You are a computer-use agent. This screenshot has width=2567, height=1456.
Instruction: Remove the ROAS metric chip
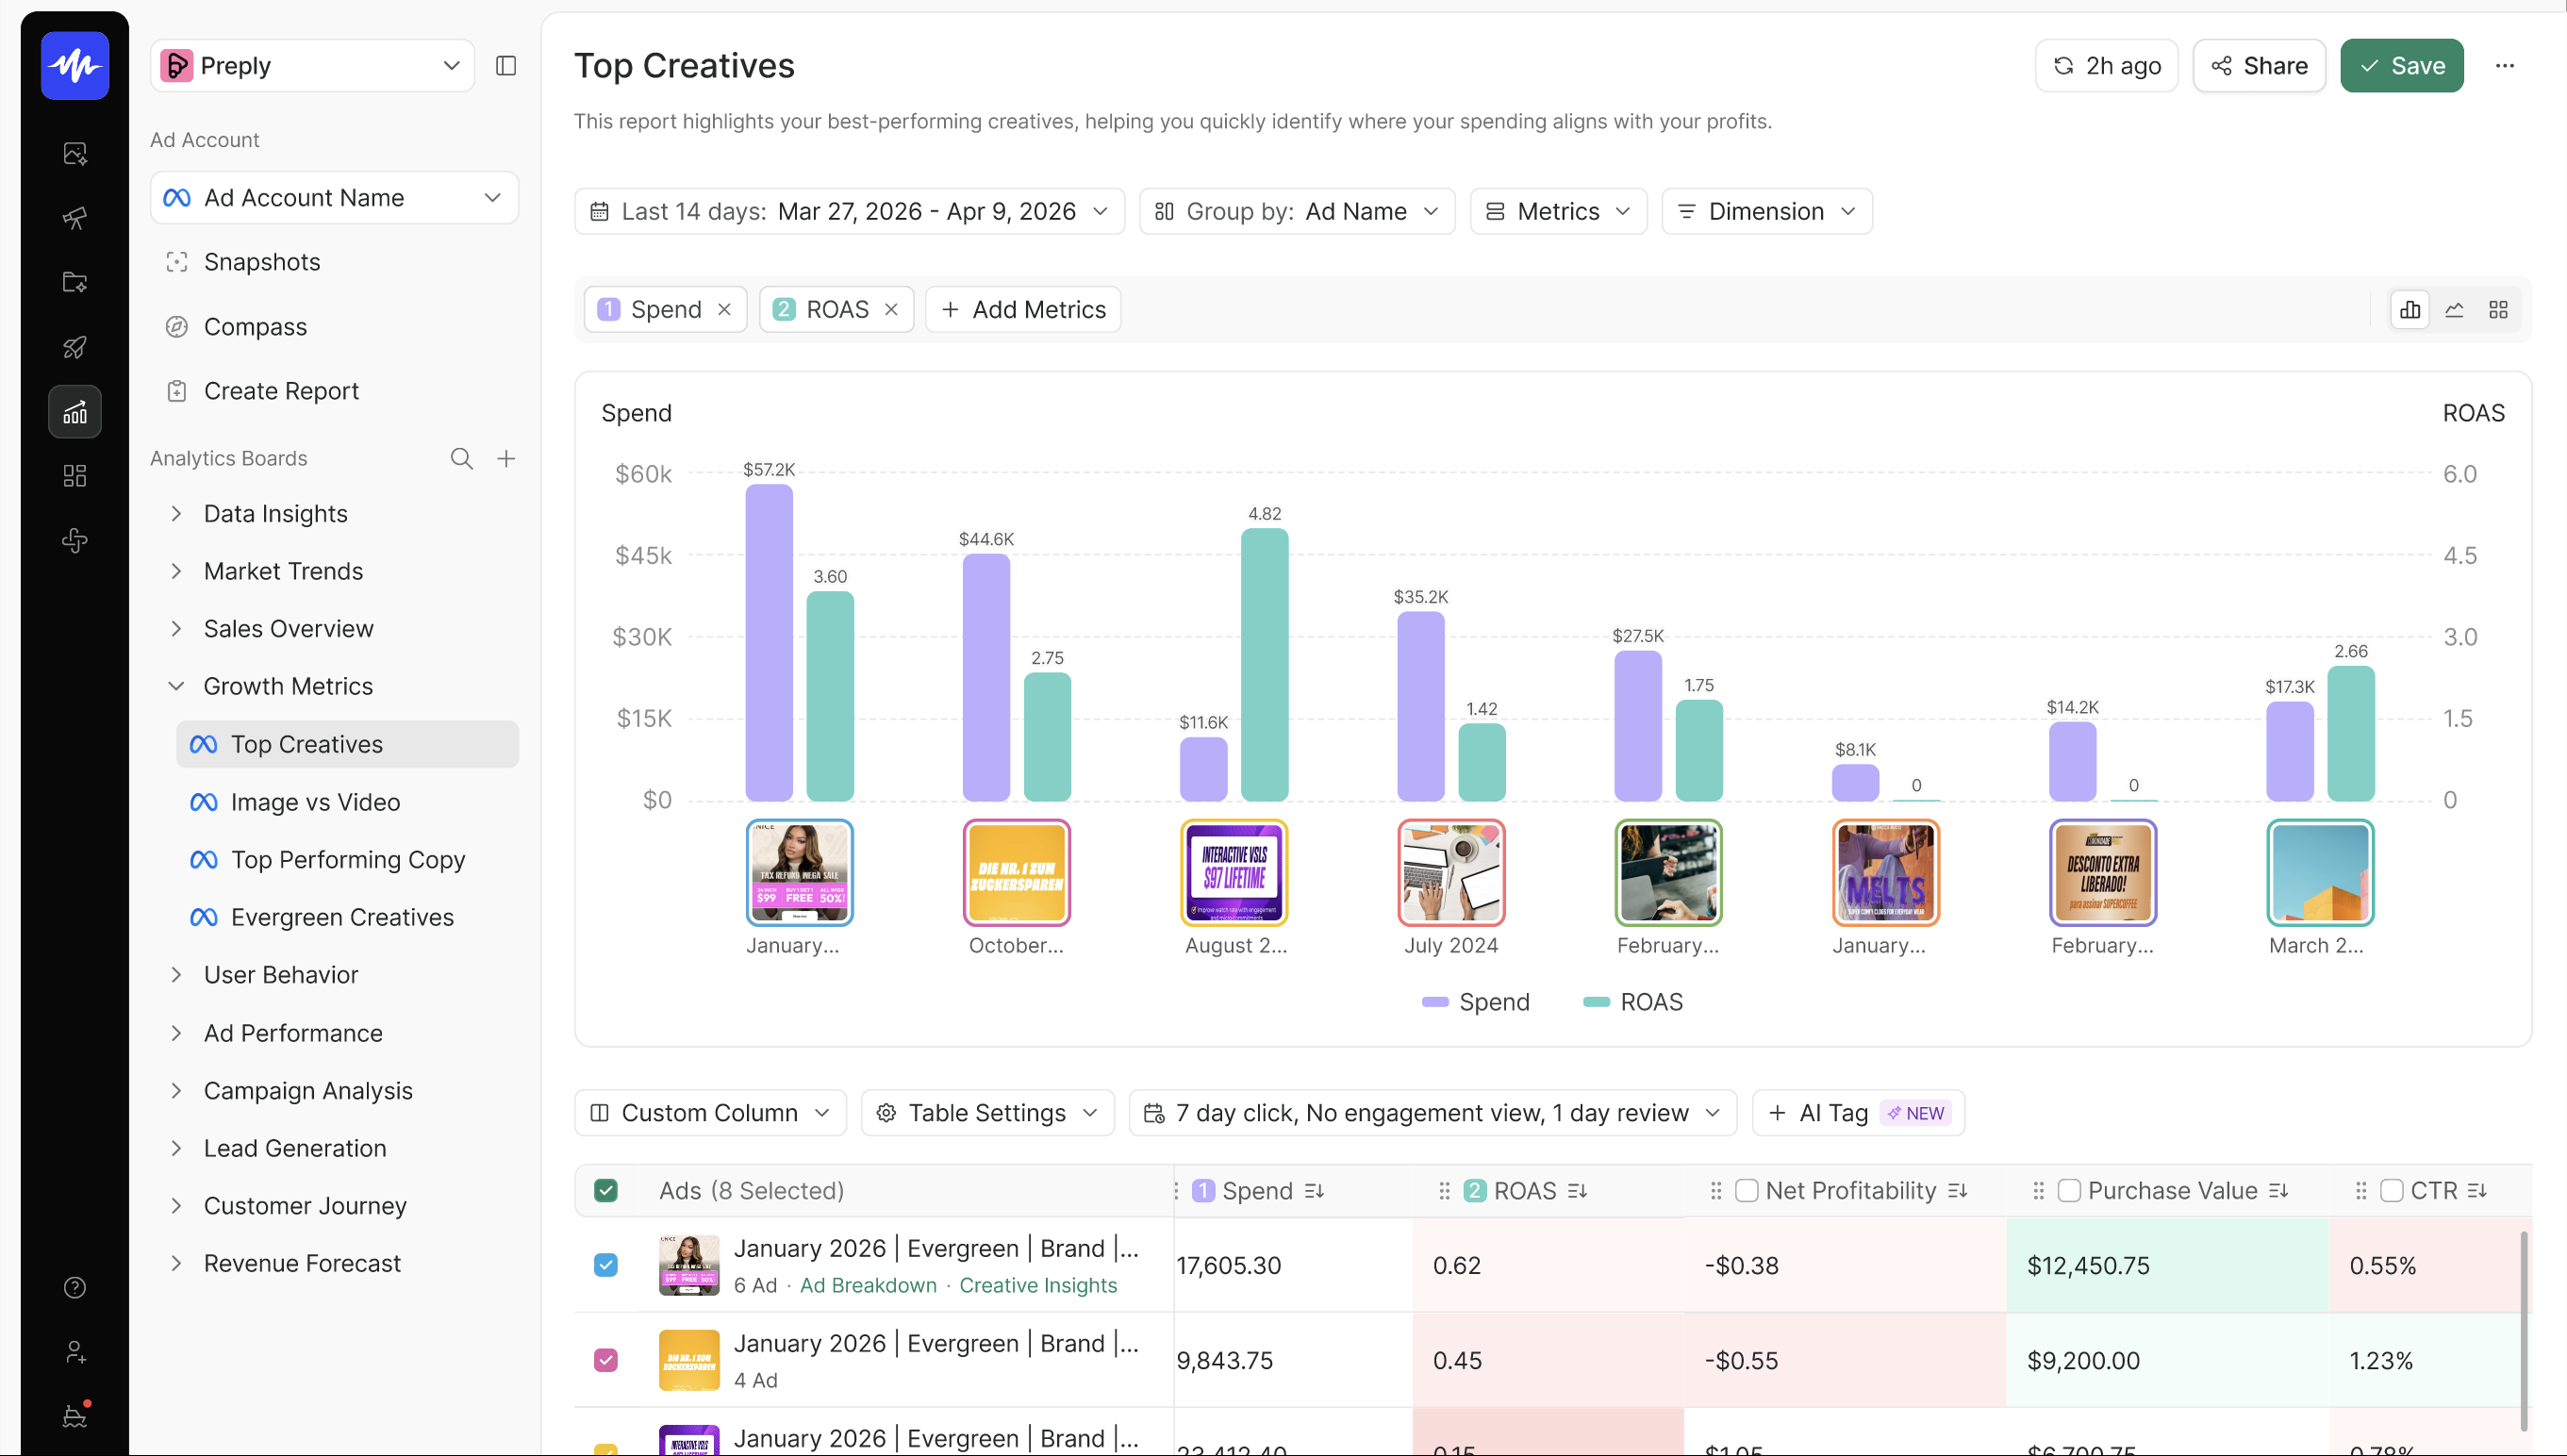click(891, 310)
